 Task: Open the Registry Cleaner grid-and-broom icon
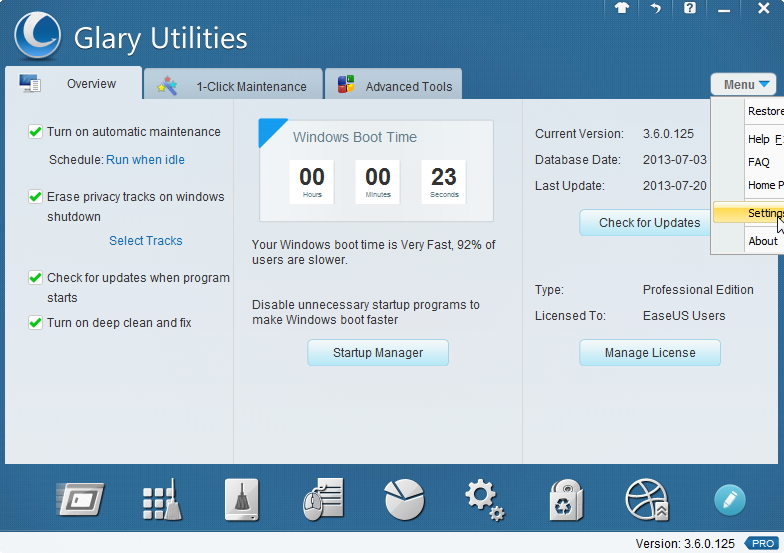pos(162,500)
